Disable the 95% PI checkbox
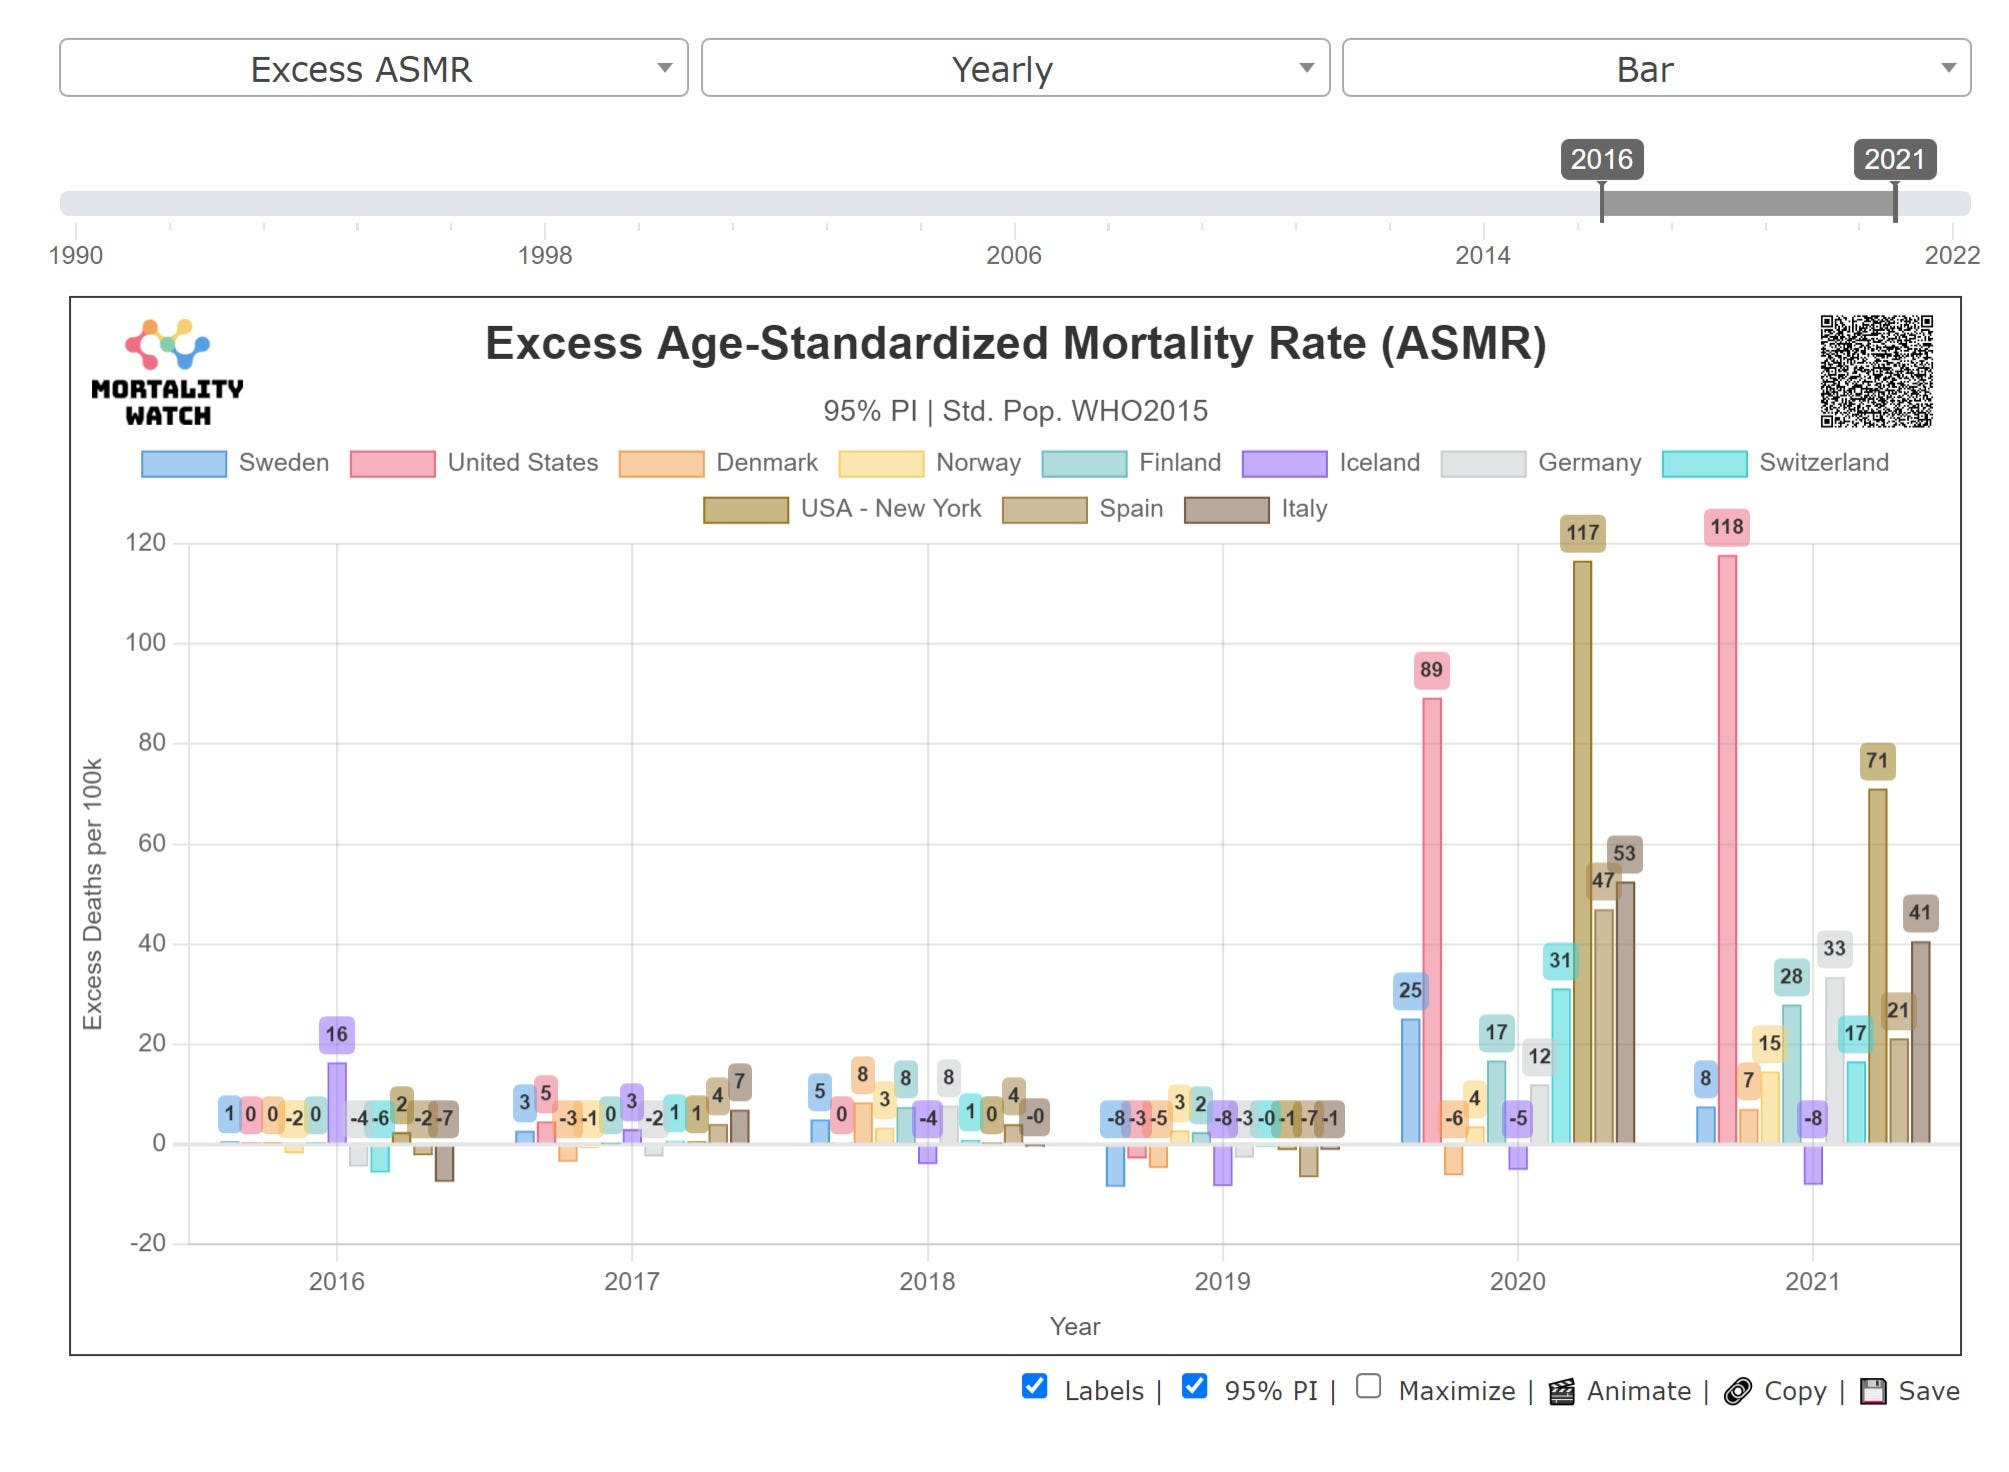 tap(1194, 1386)
